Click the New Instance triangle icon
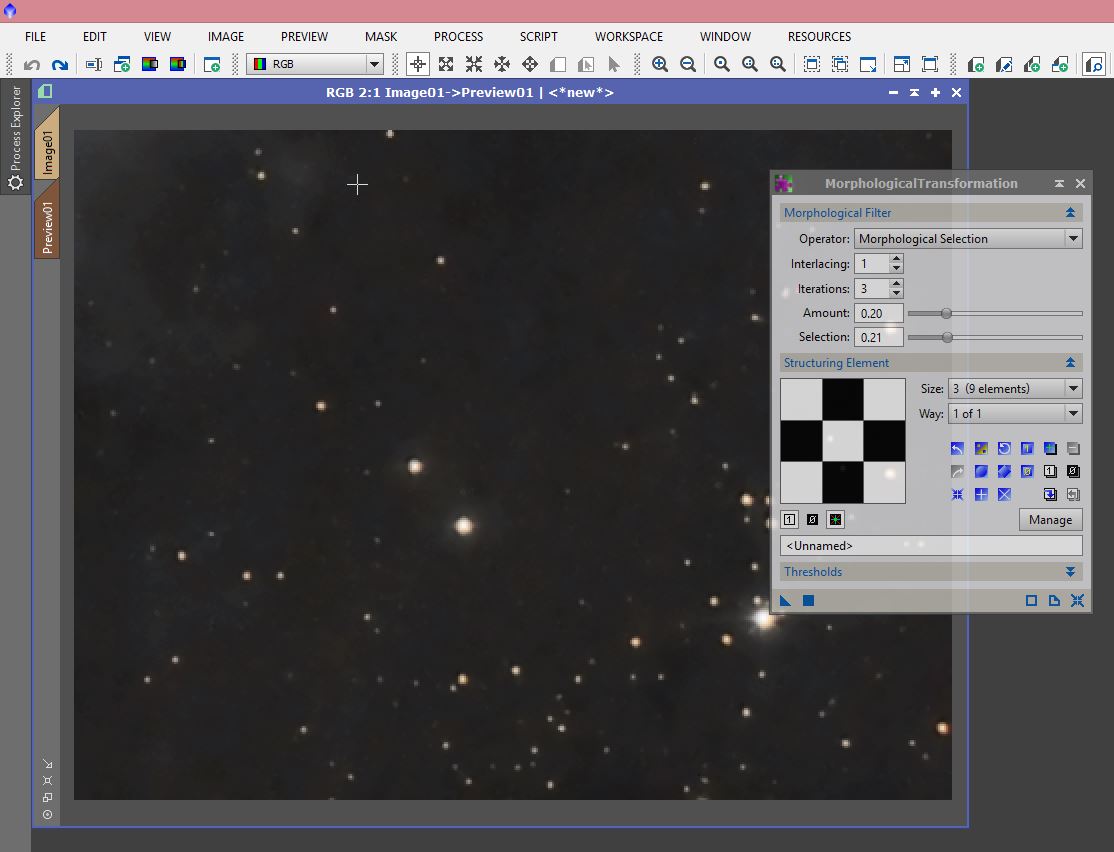Viewport: 1114px width, 852px height. click(x=786, y=600)
